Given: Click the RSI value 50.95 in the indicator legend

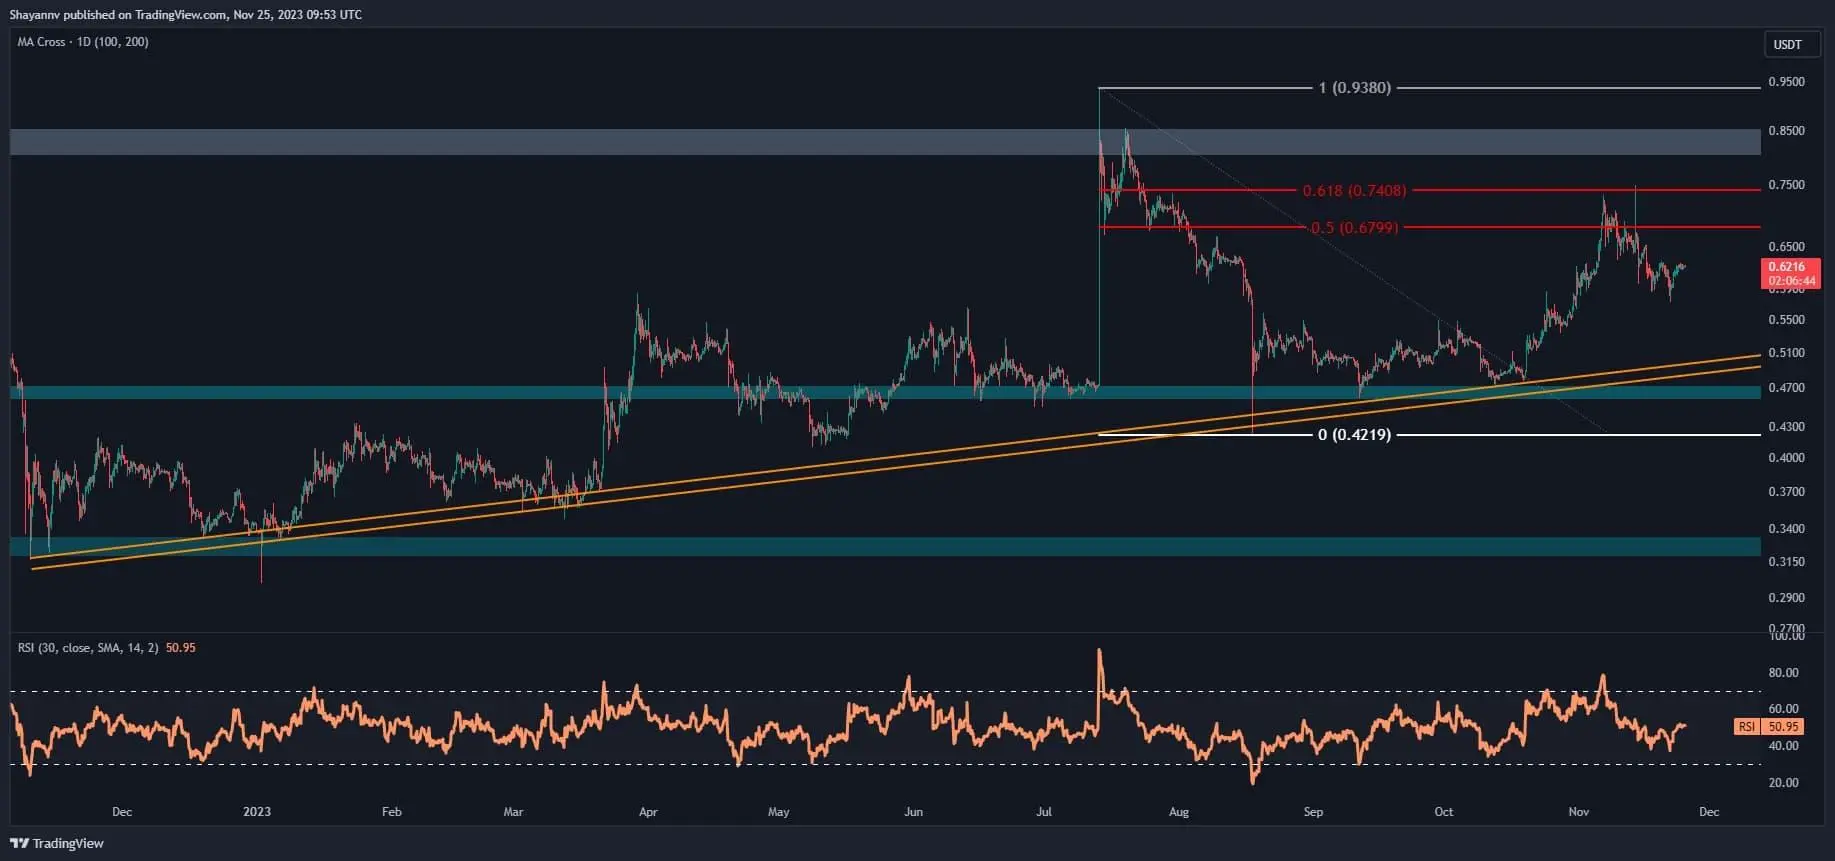Looking at the screenshot, I should pos(181,648).
